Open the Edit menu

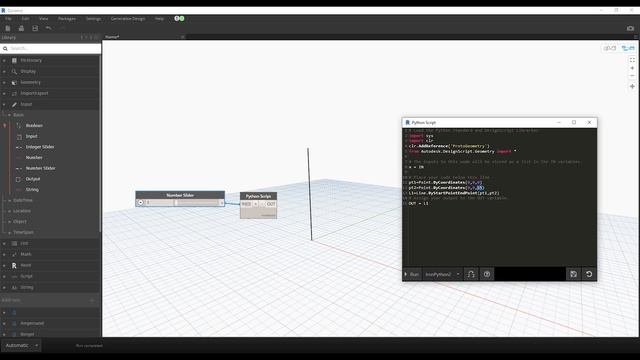25,19
